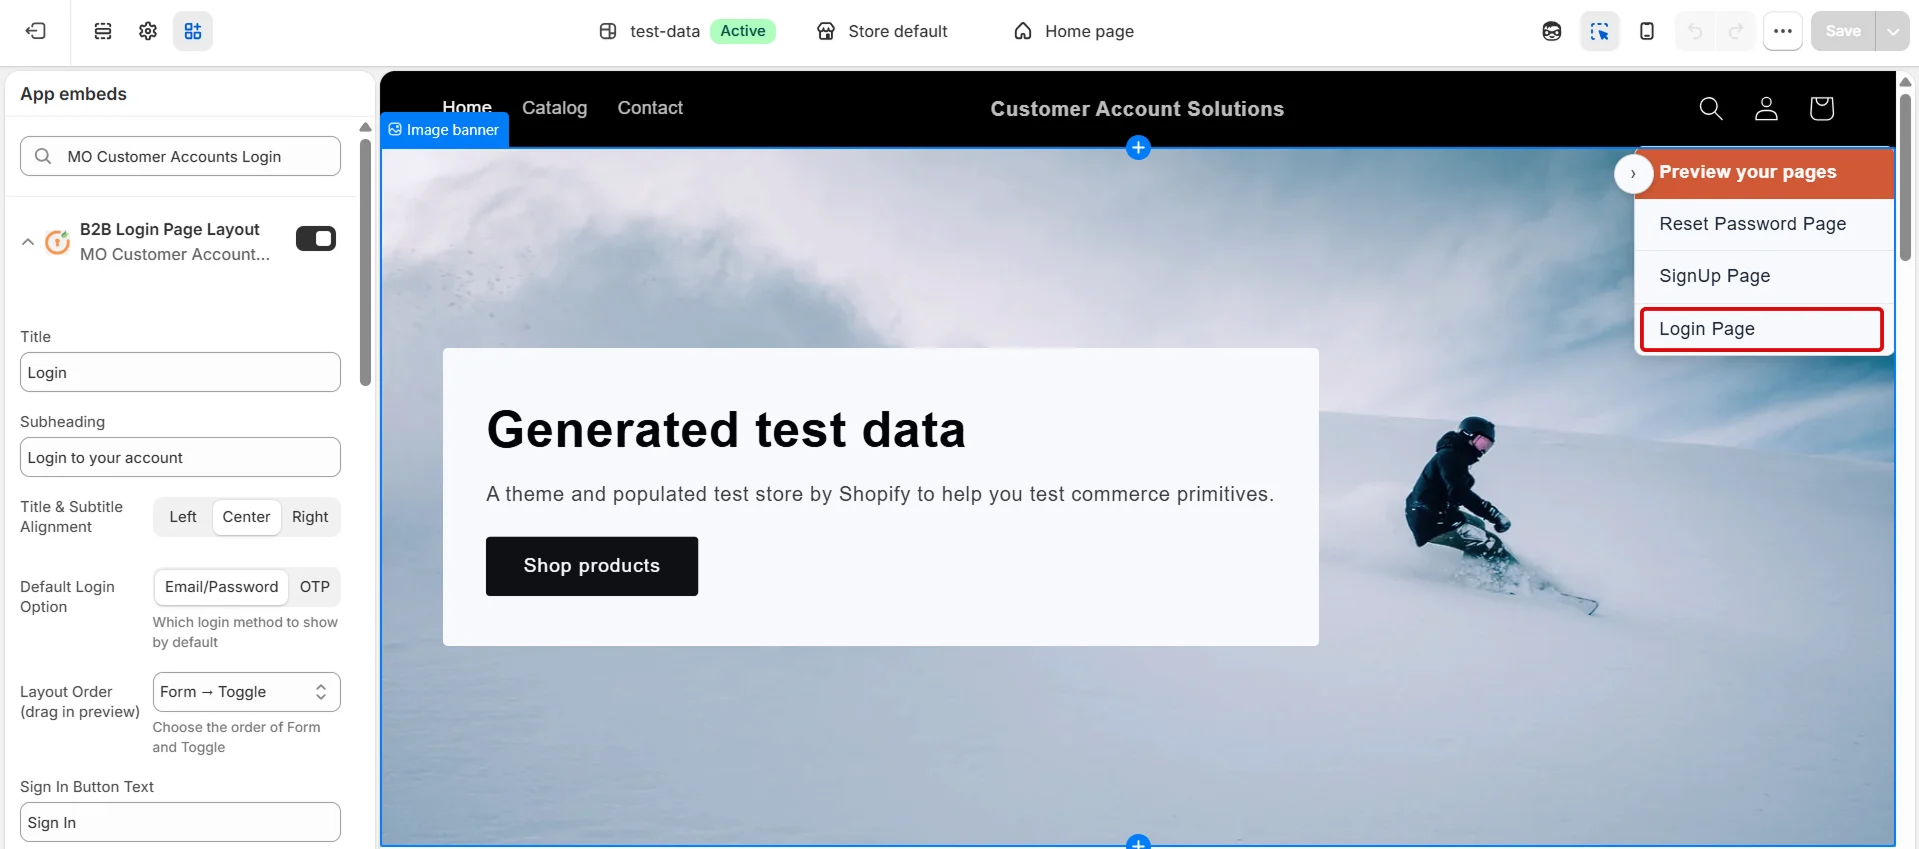
Task: Click the MO Customer Accounts app logo
Action: pyautogui.click(x=58, y=241)
